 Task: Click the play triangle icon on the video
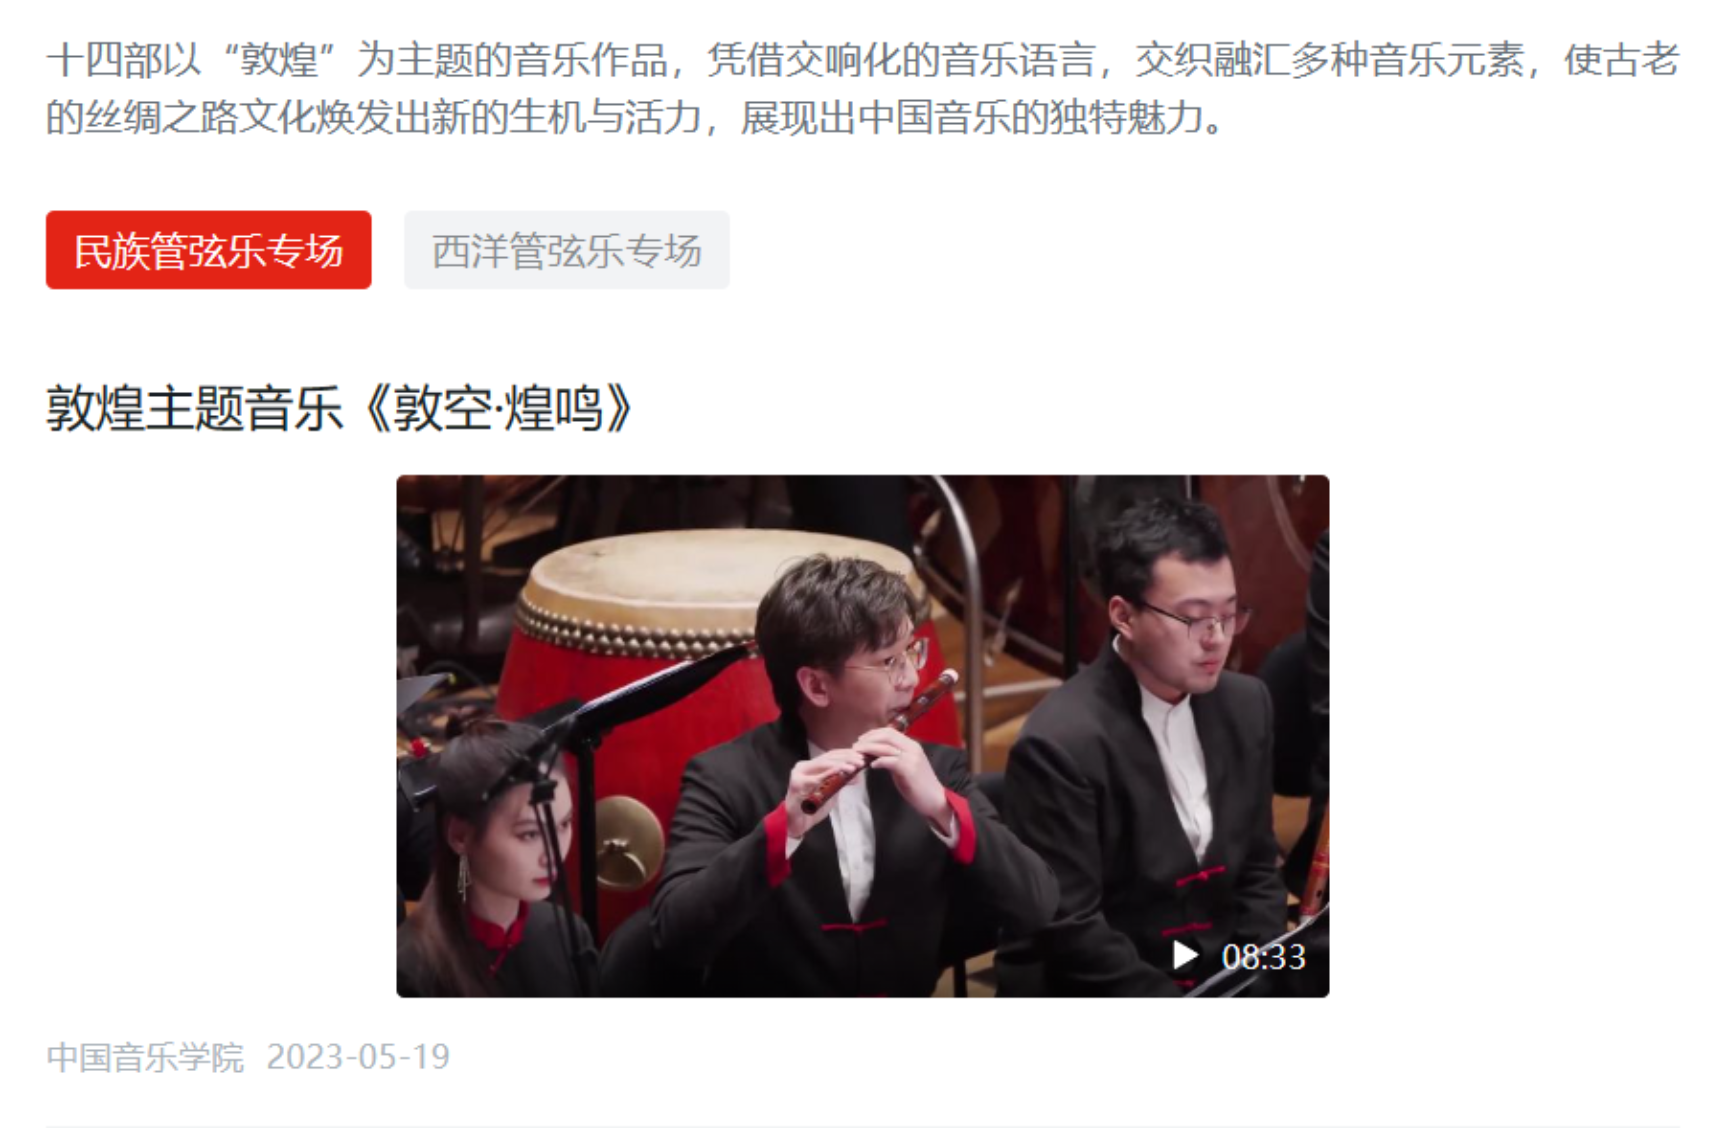pos(1185,956)
